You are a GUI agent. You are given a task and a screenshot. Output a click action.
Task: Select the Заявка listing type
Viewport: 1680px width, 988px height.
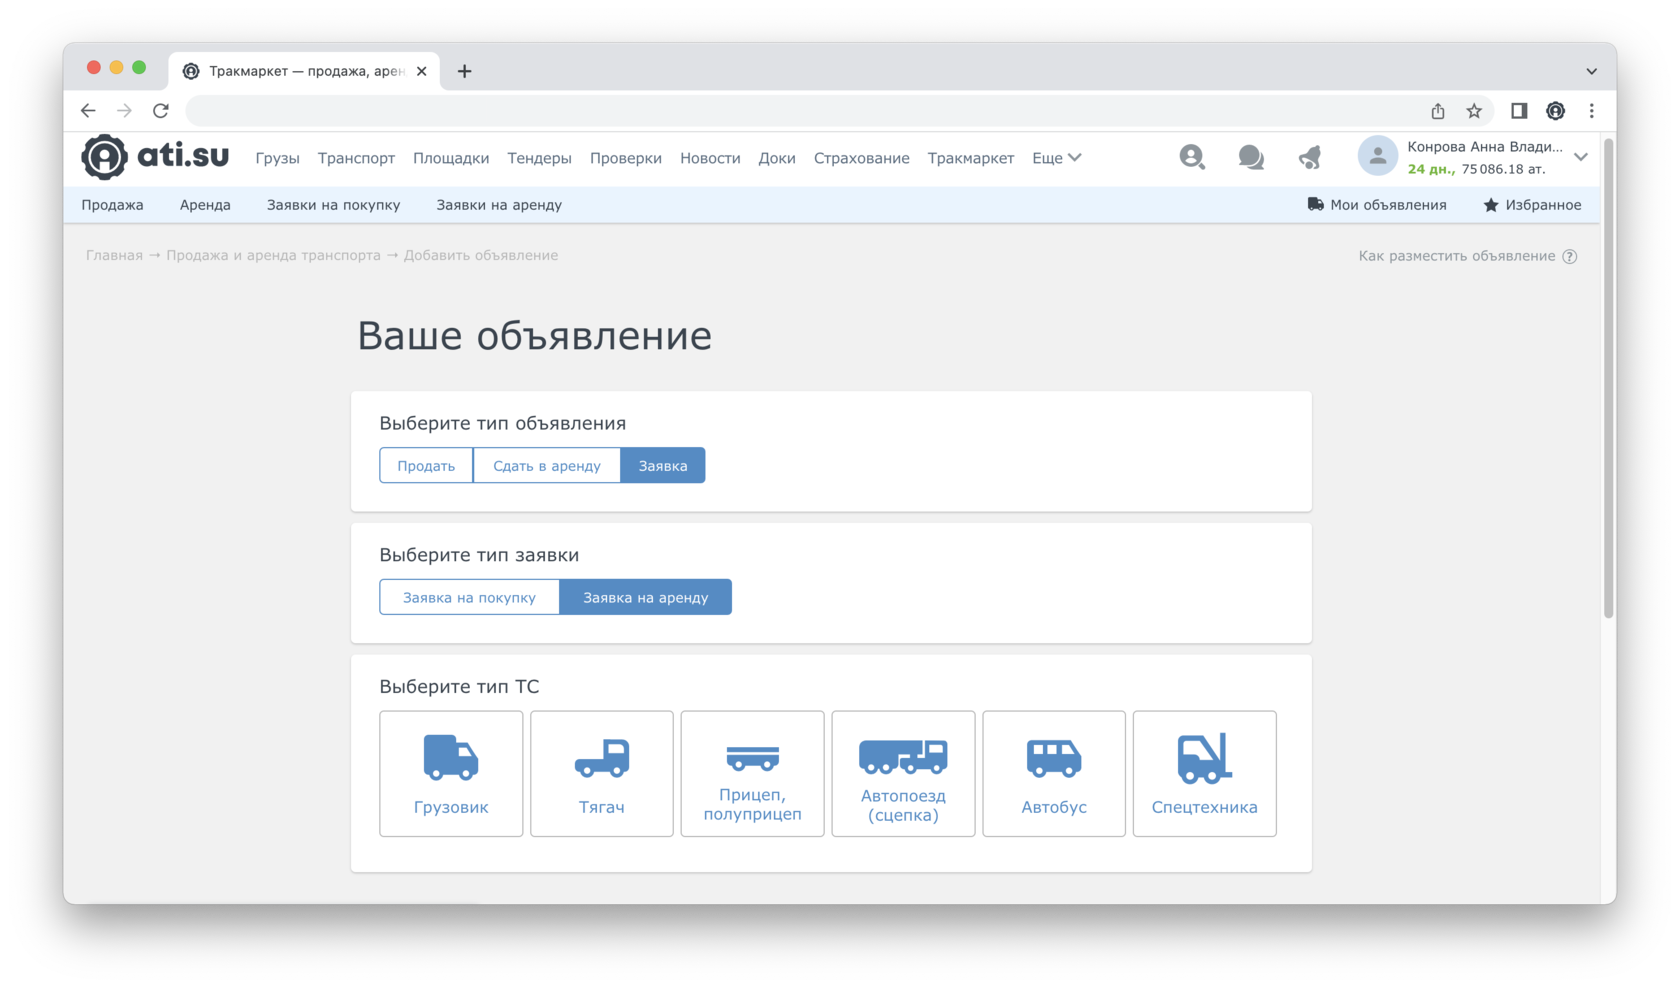[663, 465]
